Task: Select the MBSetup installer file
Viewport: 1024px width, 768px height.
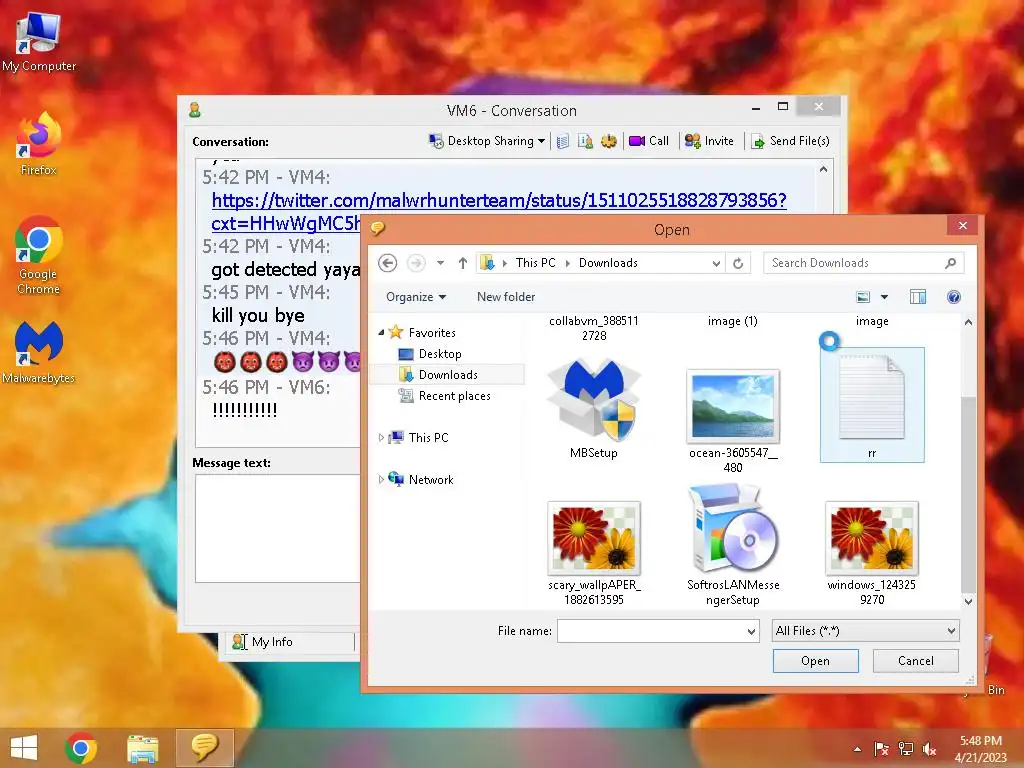Action: [x=594, y=408]
